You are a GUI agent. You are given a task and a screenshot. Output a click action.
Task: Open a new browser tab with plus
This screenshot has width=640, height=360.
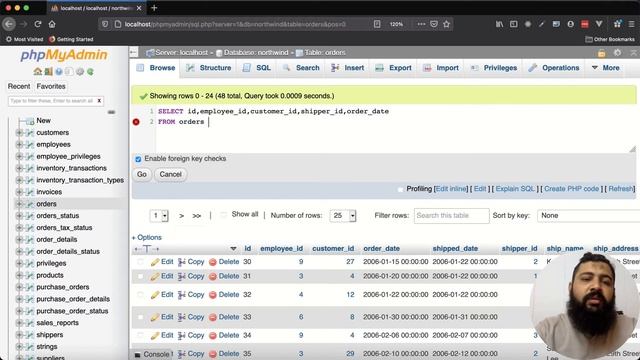154,8
